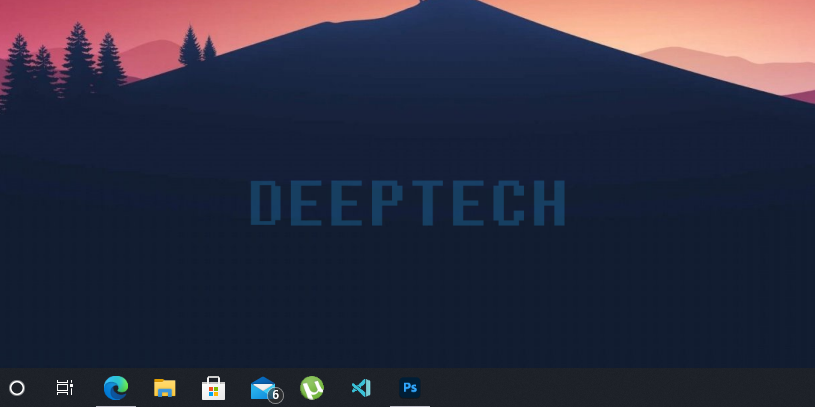Image resolution: width=815 pixels, height=407 pixels.
Task: Open Microsoft Store from the taskbar
Action: (x=214, y=388)
